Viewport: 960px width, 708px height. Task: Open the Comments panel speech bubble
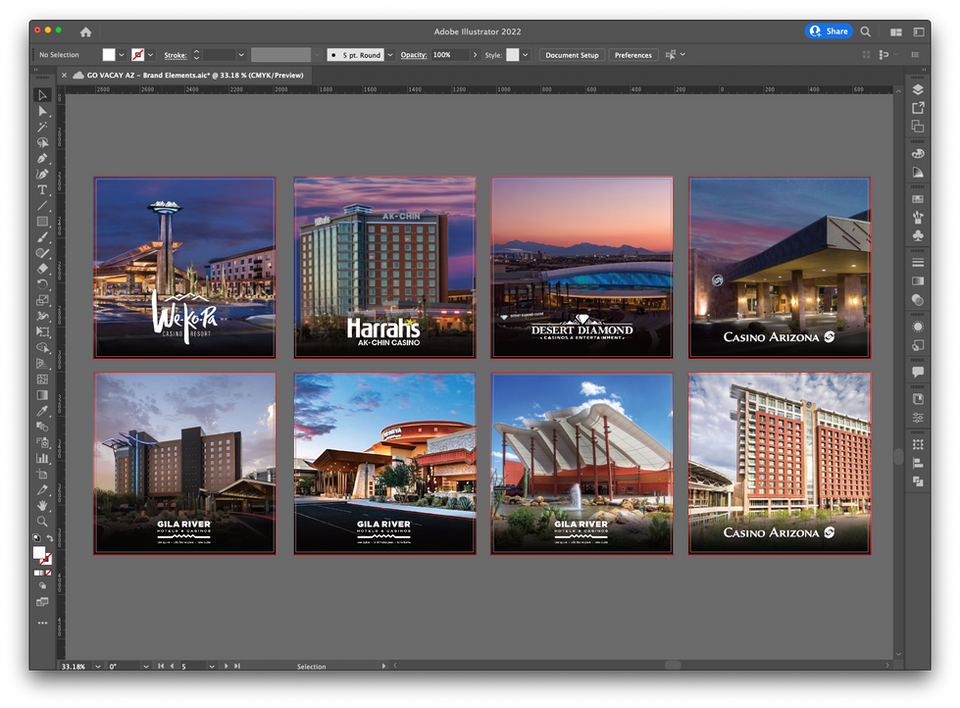pyautogui.click(x=918, y=372)
